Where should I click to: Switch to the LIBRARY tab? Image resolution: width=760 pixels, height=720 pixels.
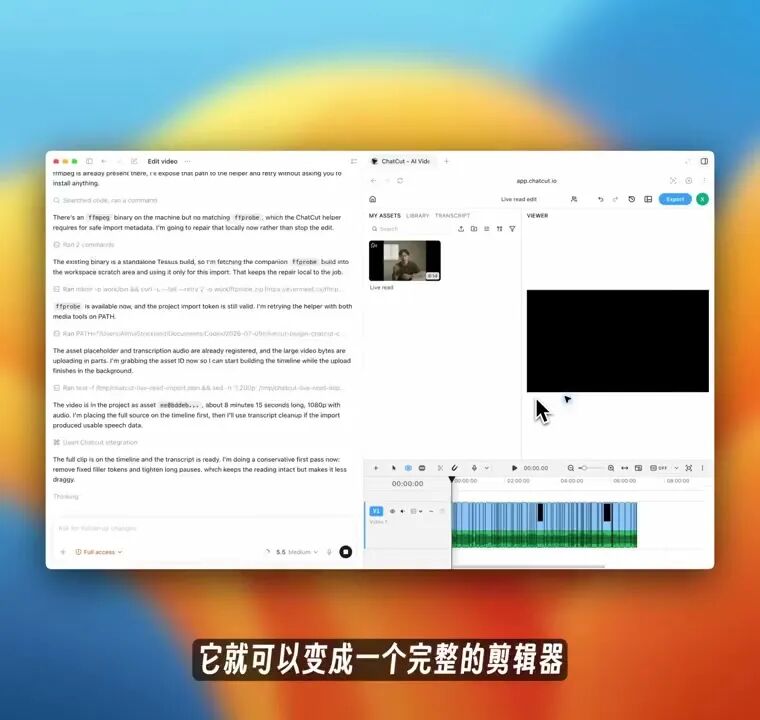417,215
